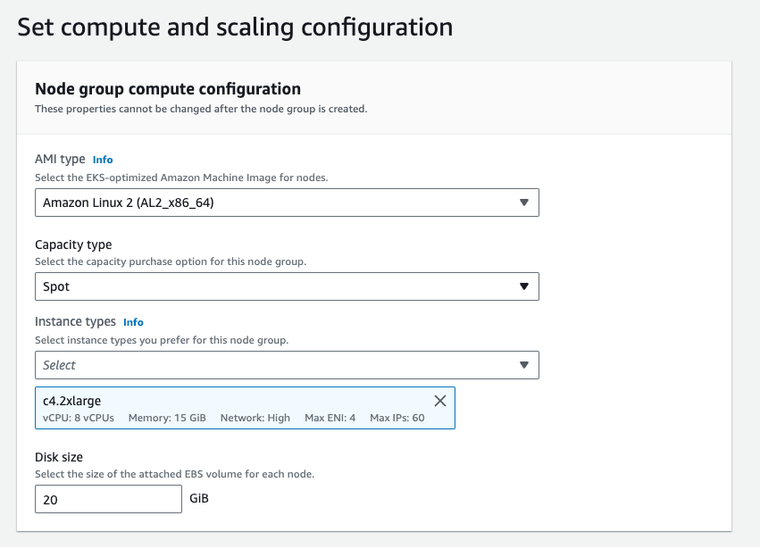Click the Disk size field label
This screenshot has width=760, height=547.
(x=59, y=457)
